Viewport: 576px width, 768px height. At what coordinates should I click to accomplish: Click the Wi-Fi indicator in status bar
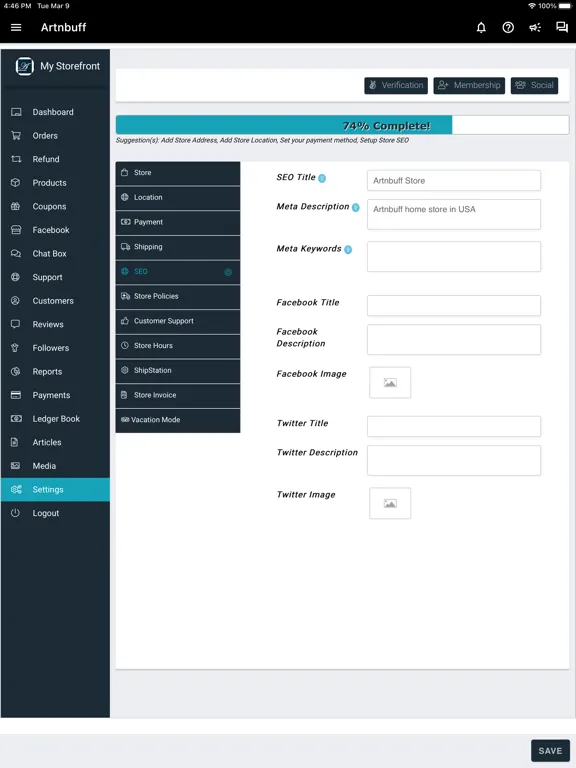coord(532,6)
